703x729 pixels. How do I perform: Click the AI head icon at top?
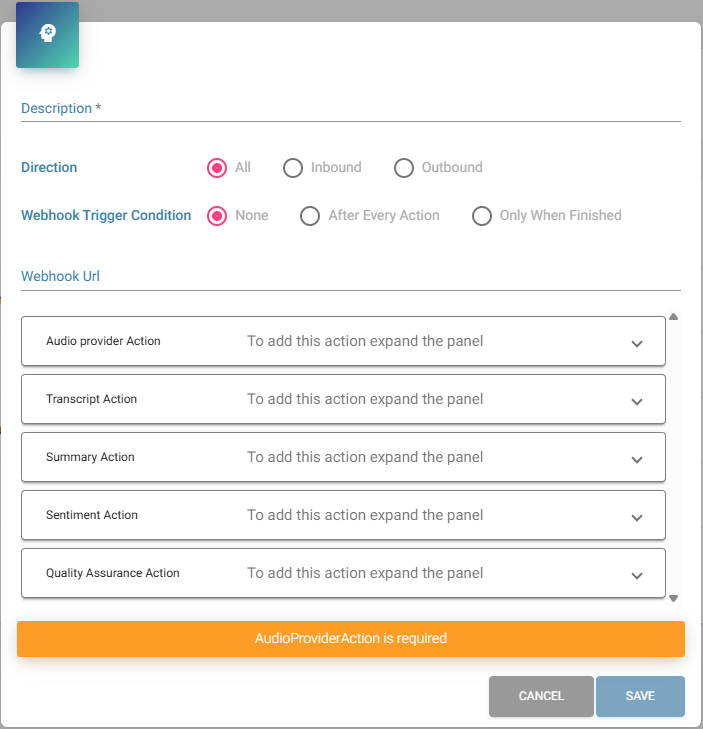(47, 35)
